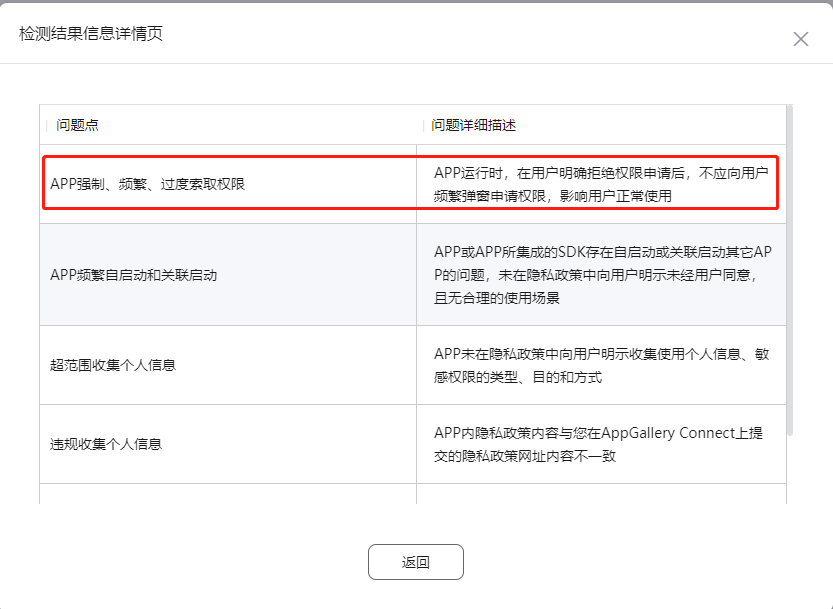Click the partially visible fifth row's left cell
The height and width of the screenshot is (609, 833).
coord(228,495)
